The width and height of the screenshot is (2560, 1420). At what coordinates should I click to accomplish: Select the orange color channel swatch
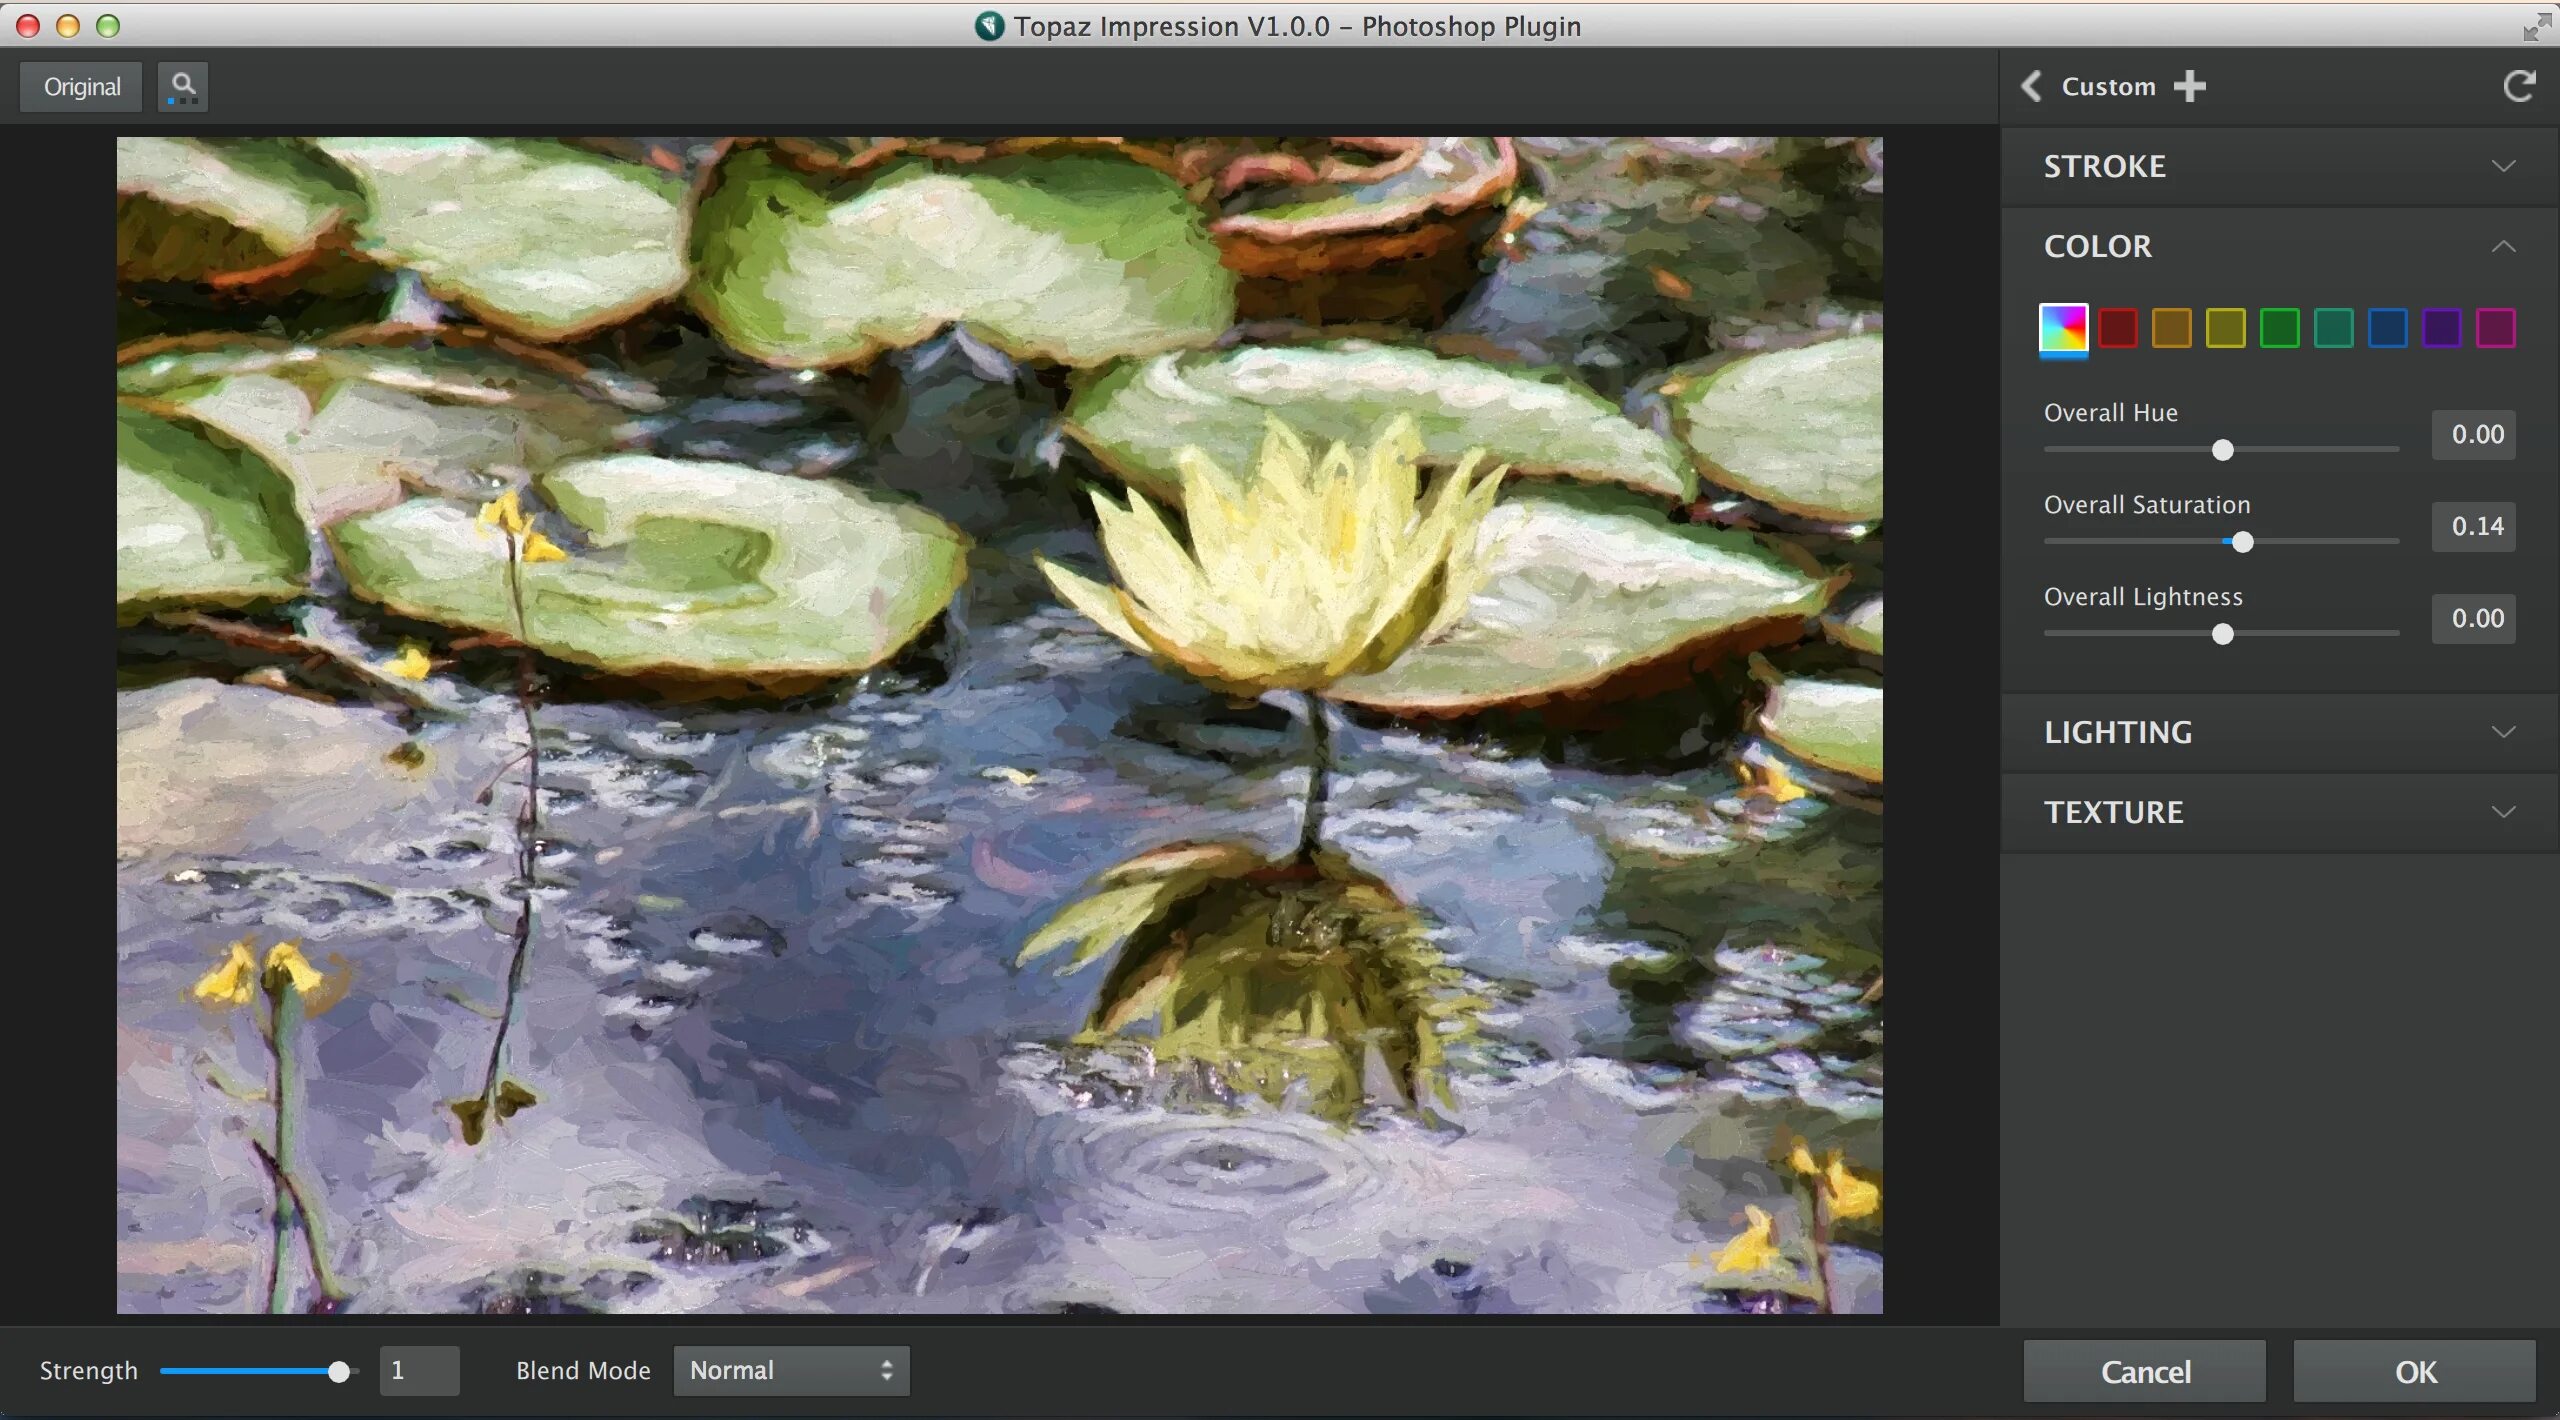point(2171,328)
